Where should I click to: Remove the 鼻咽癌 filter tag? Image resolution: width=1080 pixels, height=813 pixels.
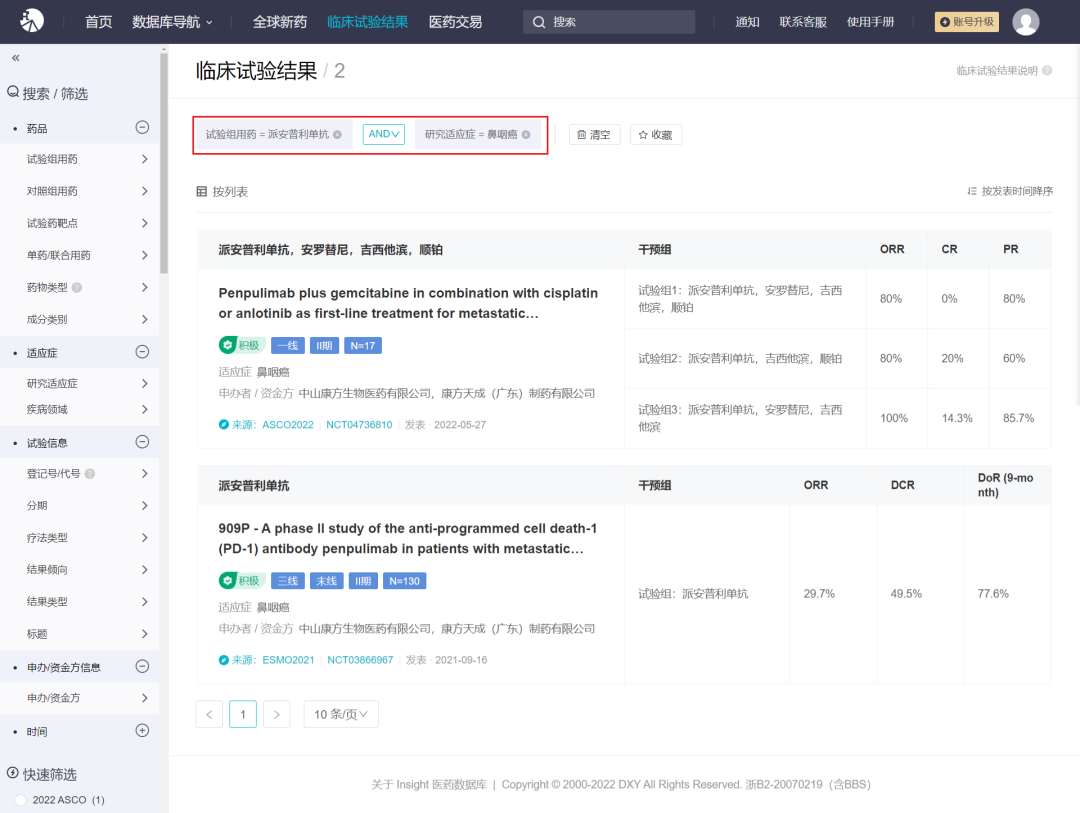(x=526, y=135)
